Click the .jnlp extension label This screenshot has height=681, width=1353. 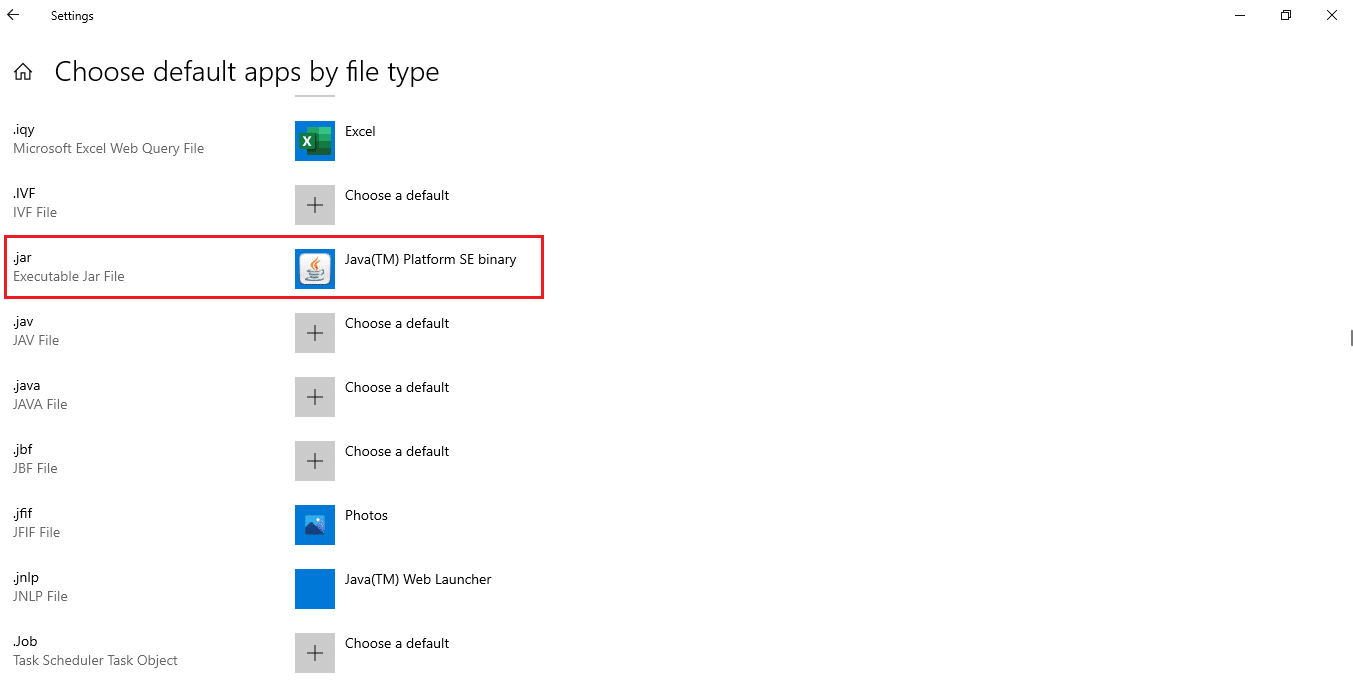click(26, 578)
